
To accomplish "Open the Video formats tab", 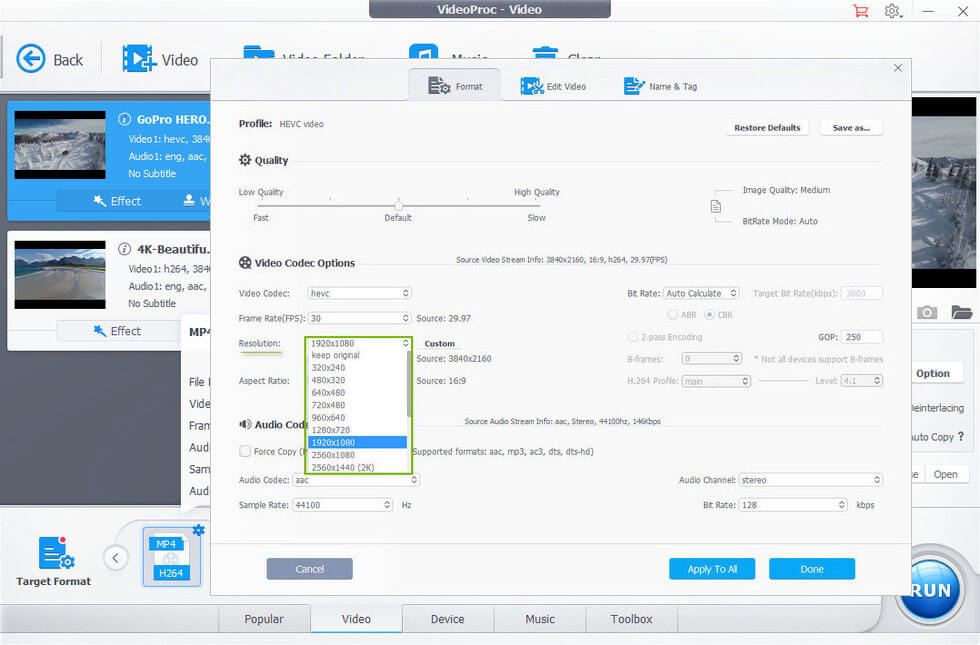I will [x=356, y=619].
